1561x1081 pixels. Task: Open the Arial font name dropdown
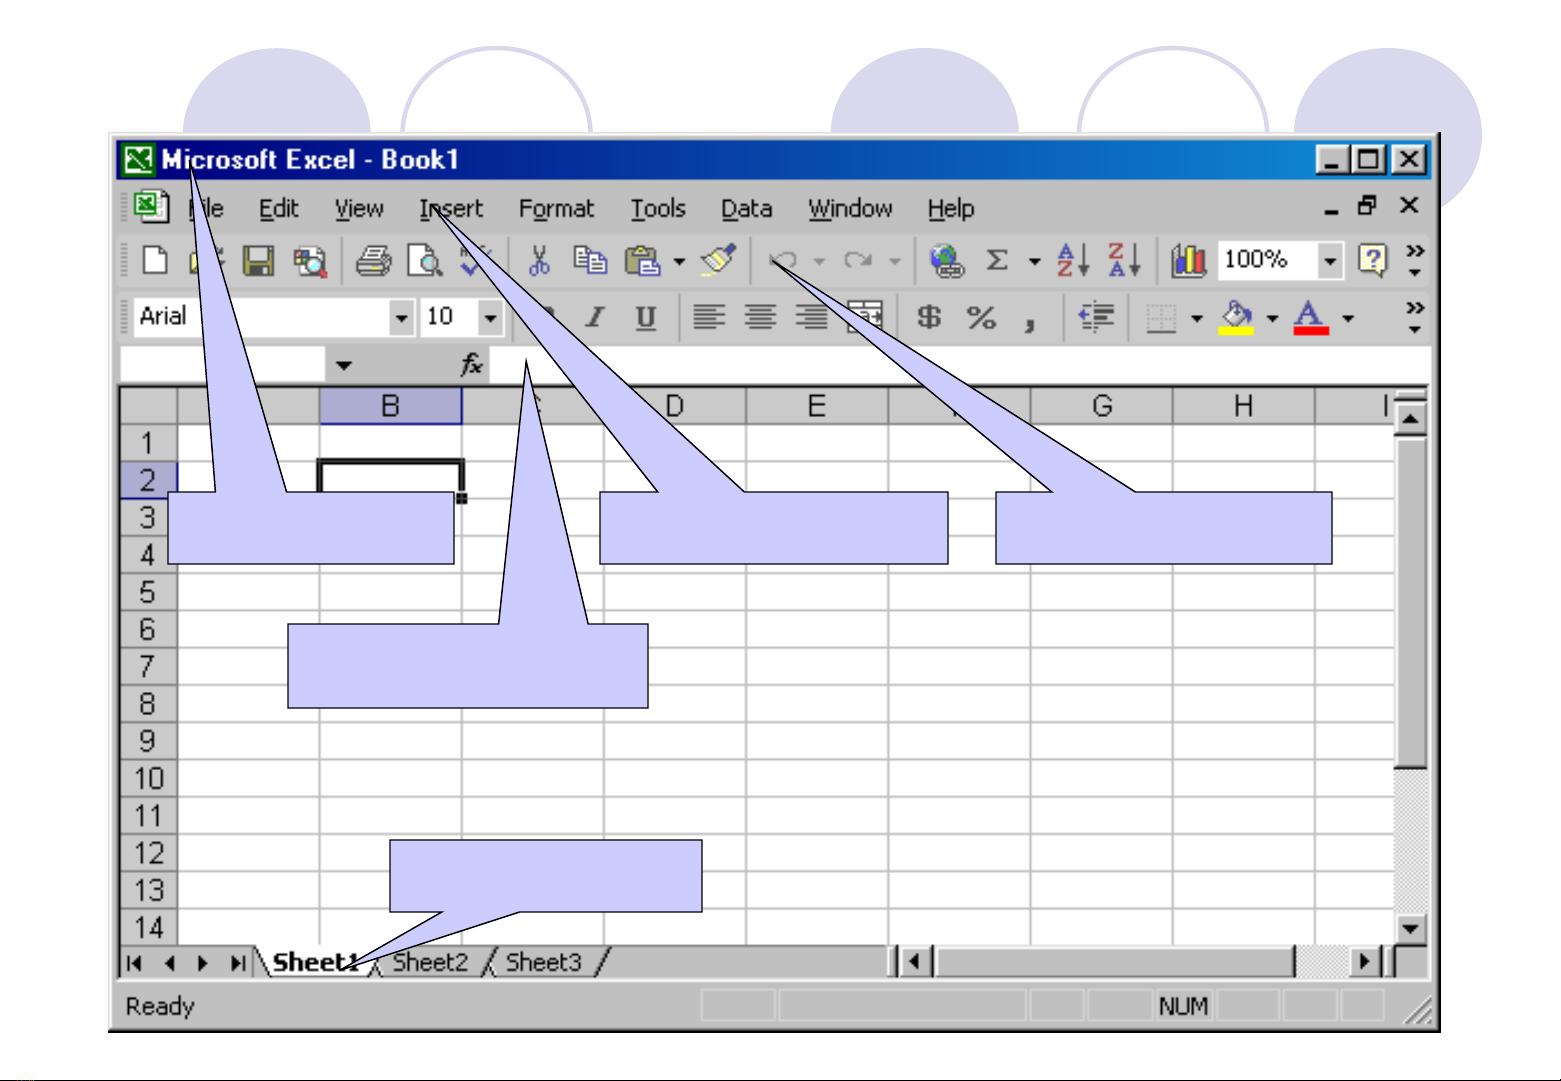401,318
